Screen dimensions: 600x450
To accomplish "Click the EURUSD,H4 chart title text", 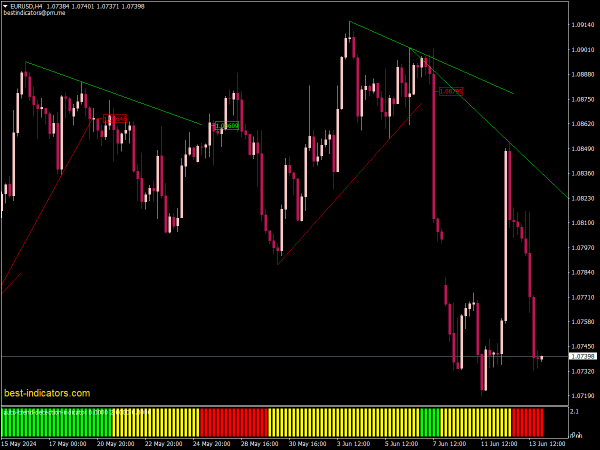I will (x=26, y=7).
